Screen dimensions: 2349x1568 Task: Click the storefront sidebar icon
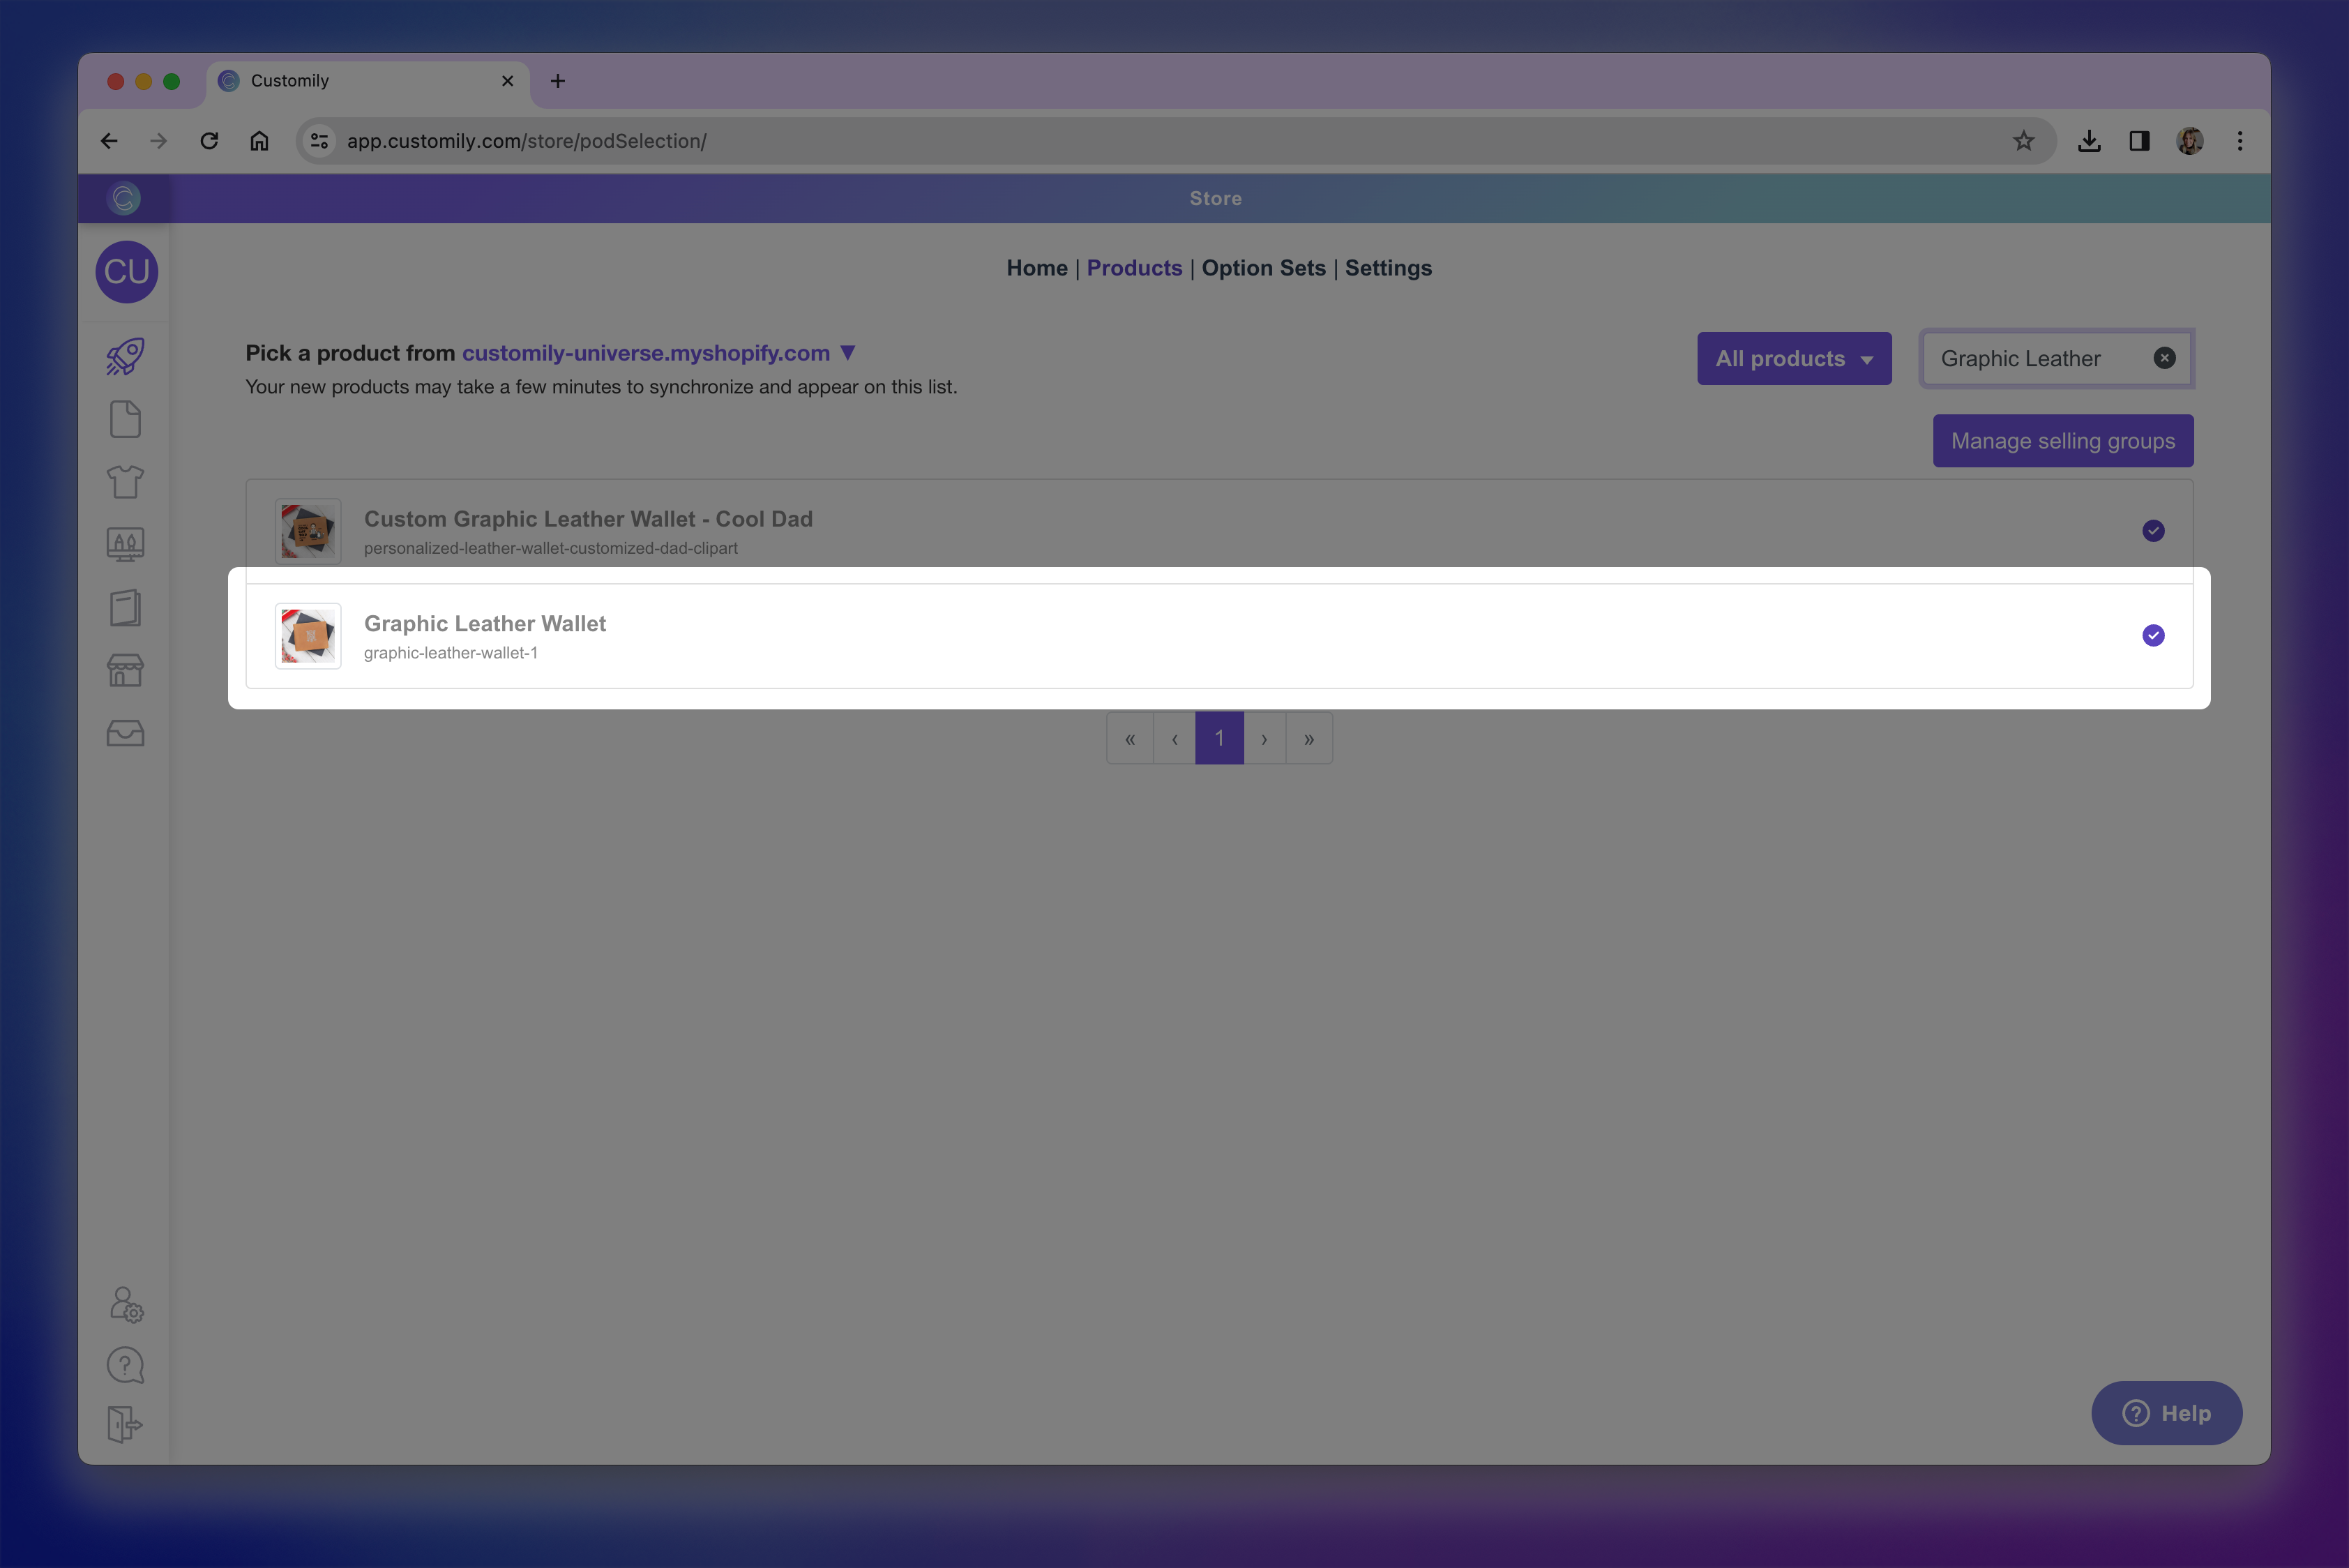click(125, 670)
